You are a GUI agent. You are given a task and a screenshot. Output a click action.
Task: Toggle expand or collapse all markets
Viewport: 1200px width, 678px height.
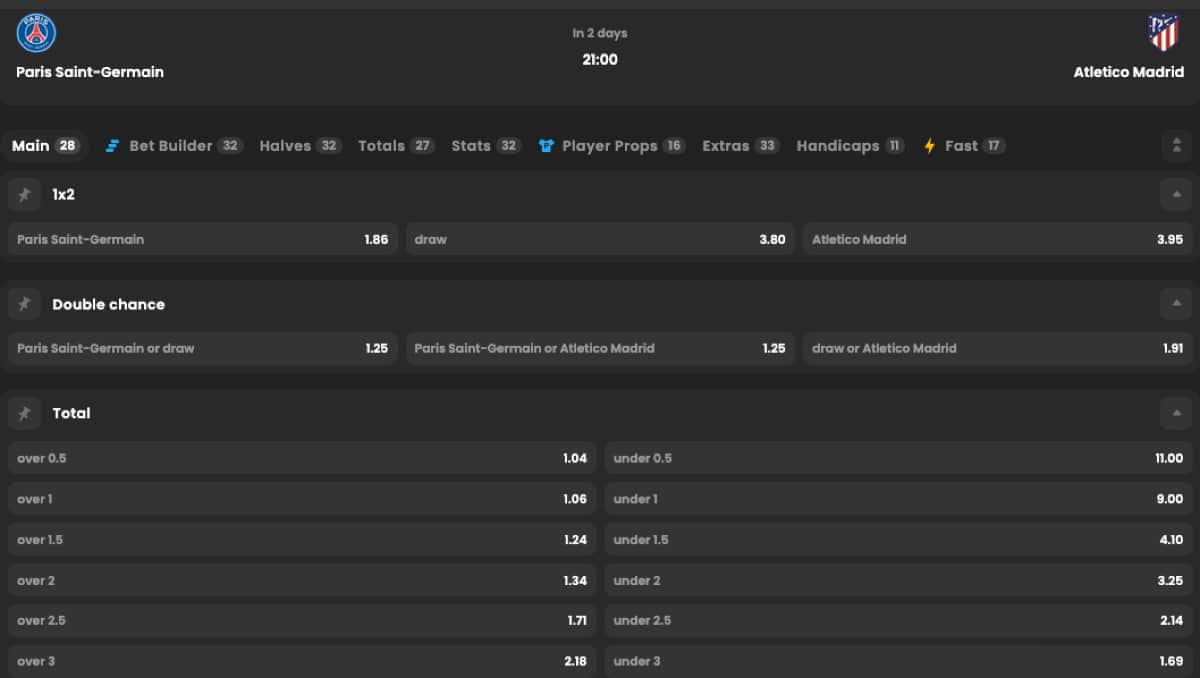point(1176,146)
